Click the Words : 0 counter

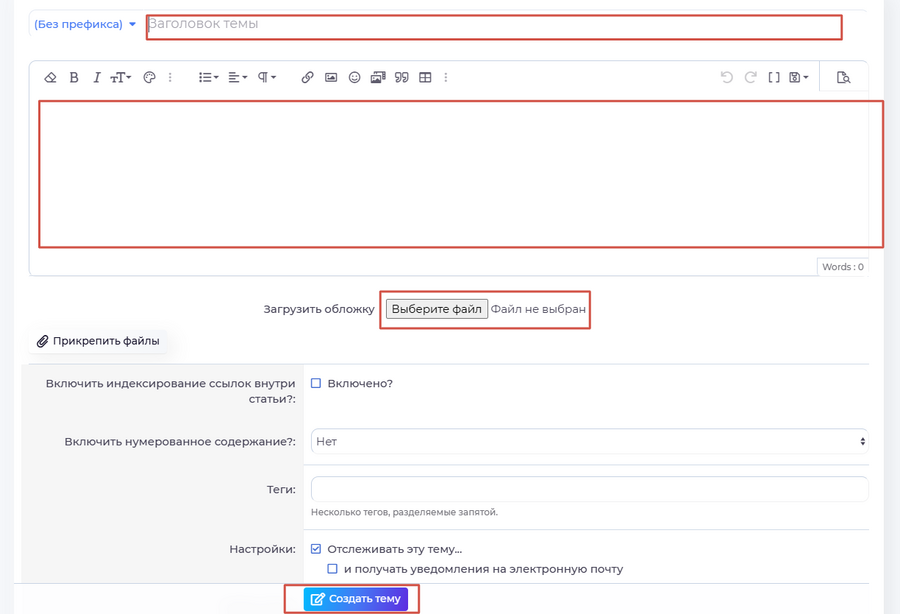(x=842, y=267)
